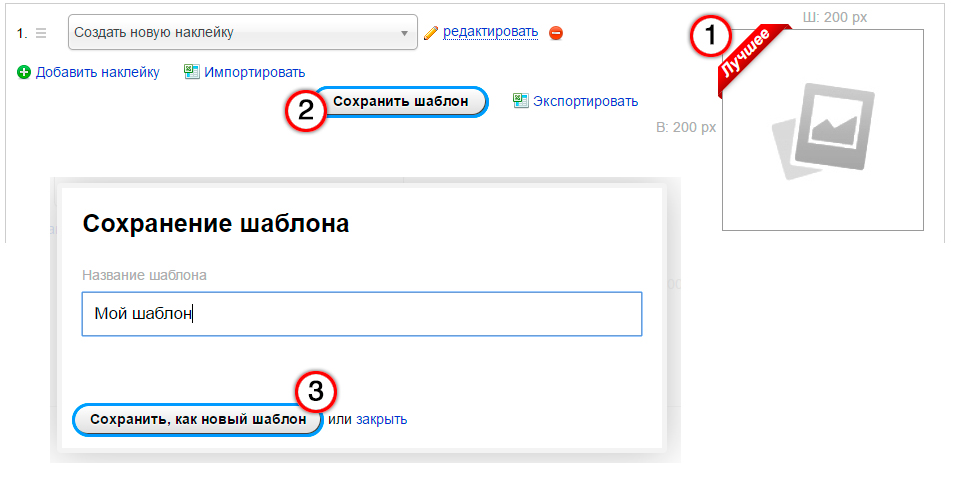Click the numbered callout marker 1
Viewport: 954px width, 478px height.
point(710,36)
